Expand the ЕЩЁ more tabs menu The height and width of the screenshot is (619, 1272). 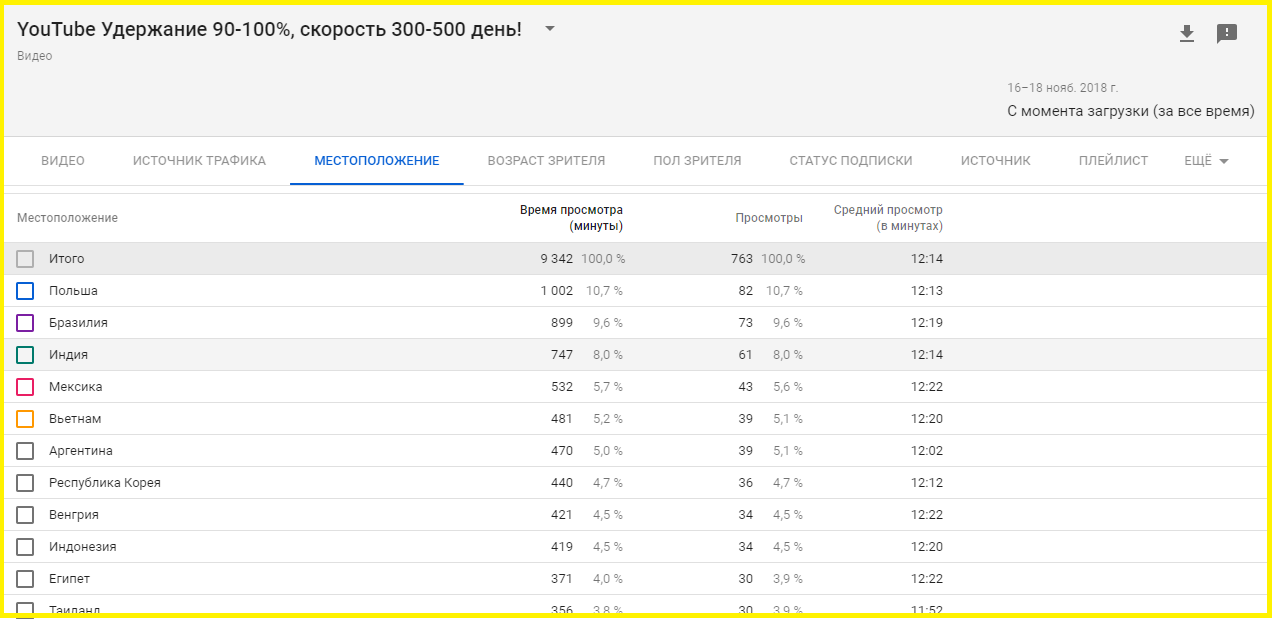(x=1206, y=161)
